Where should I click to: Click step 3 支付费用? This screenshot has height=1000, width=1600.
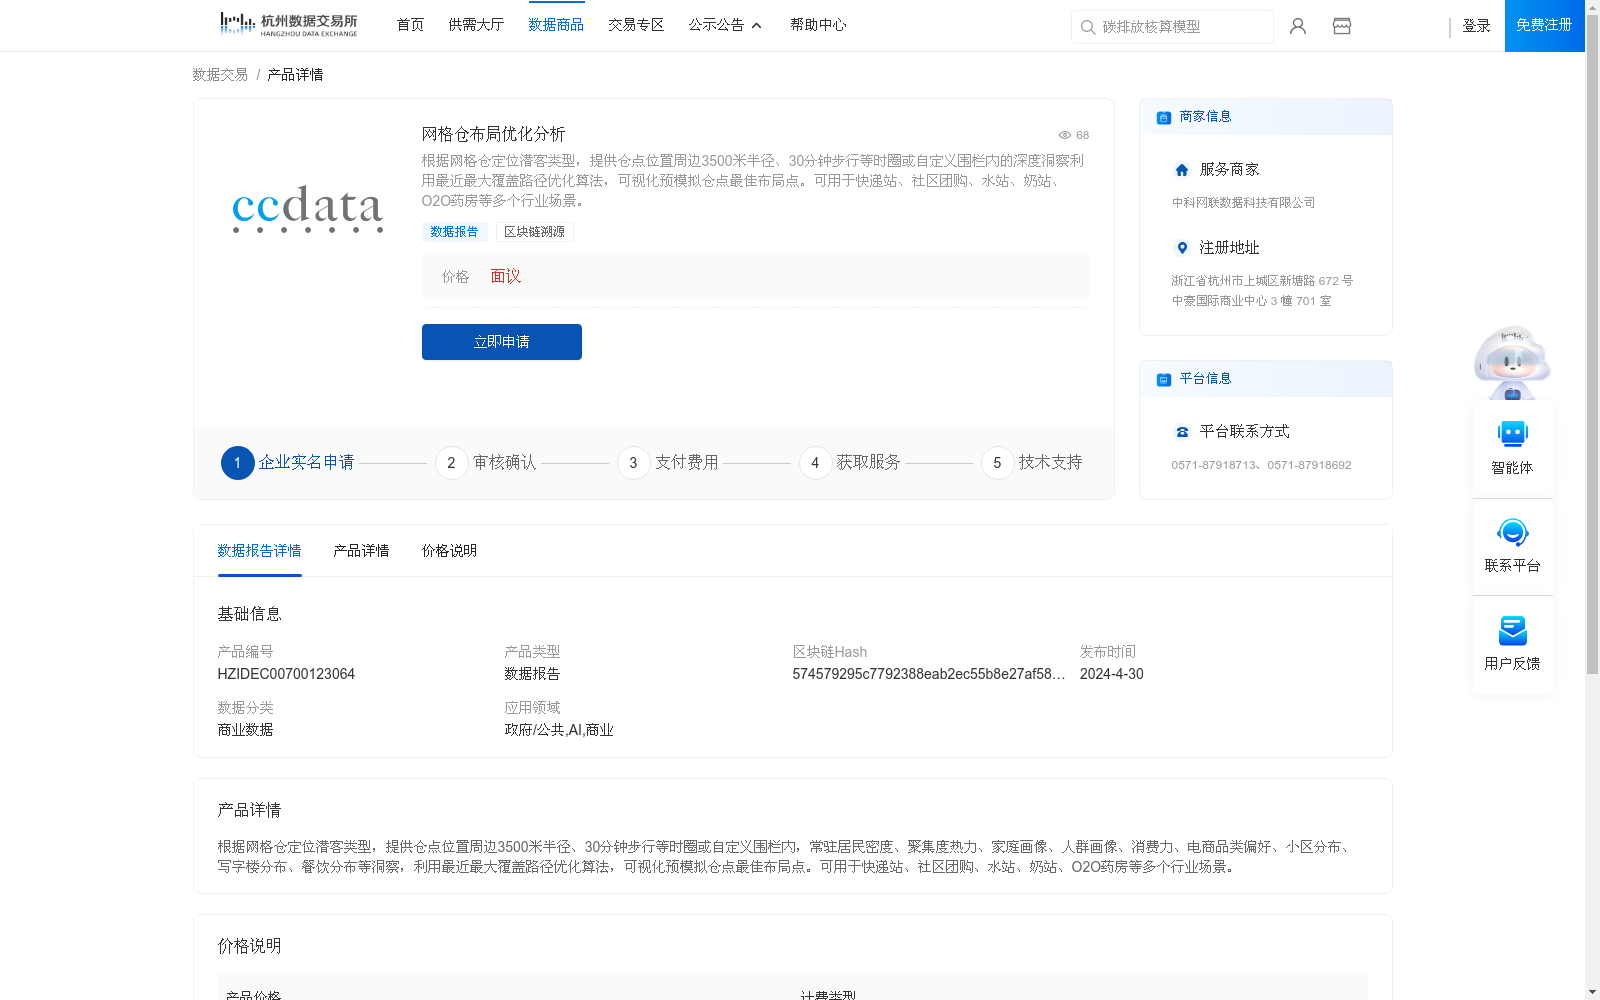668,463
